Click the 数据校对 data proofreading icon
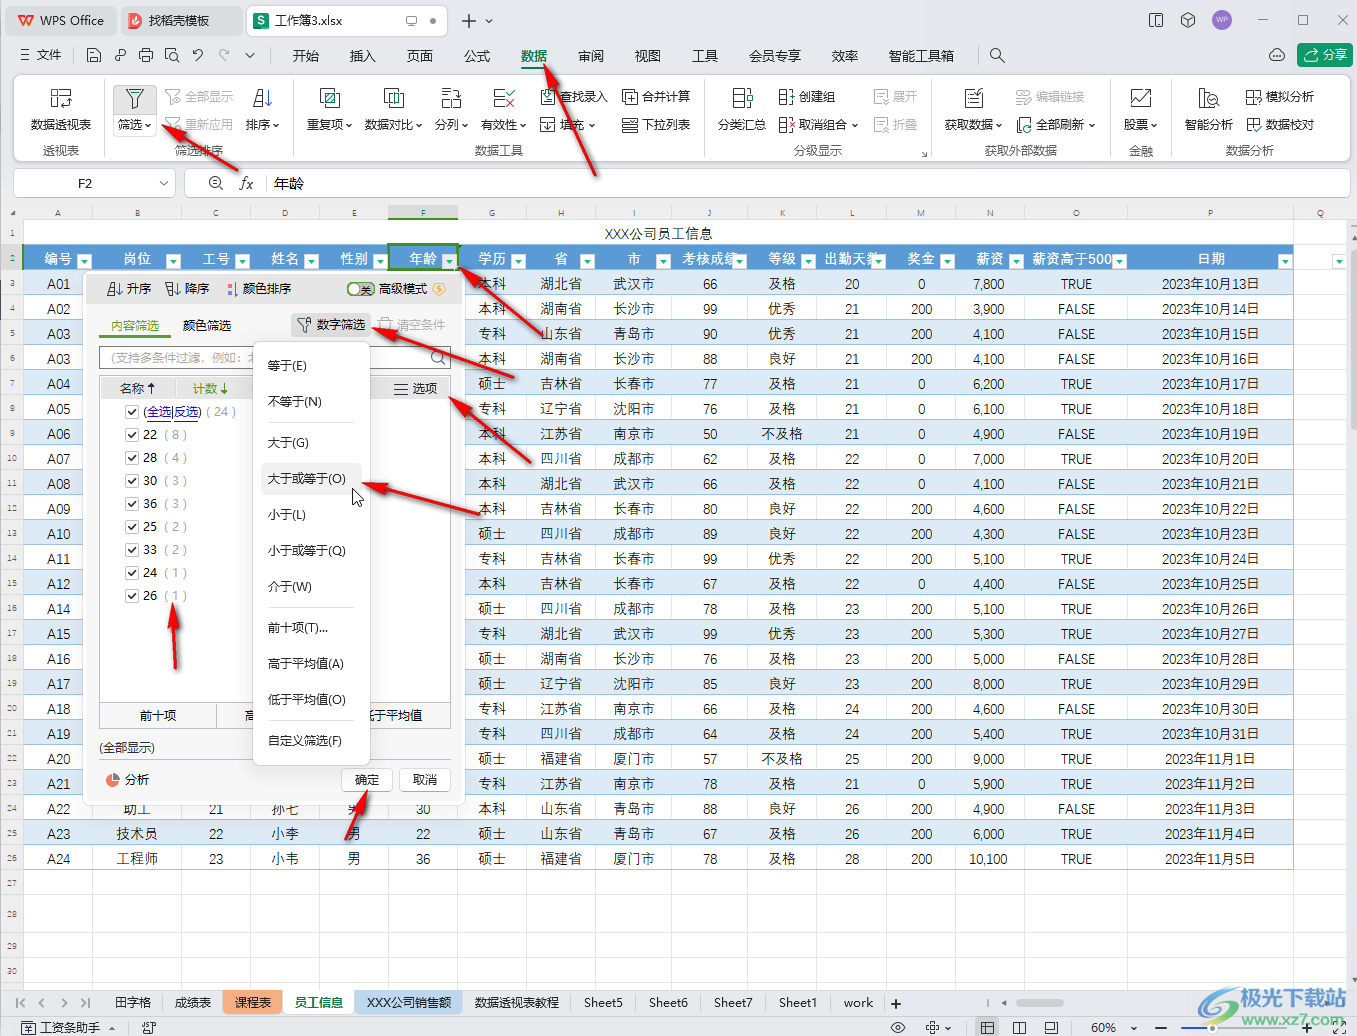Screen dimensions: 1357x1036 [1254, 125]
